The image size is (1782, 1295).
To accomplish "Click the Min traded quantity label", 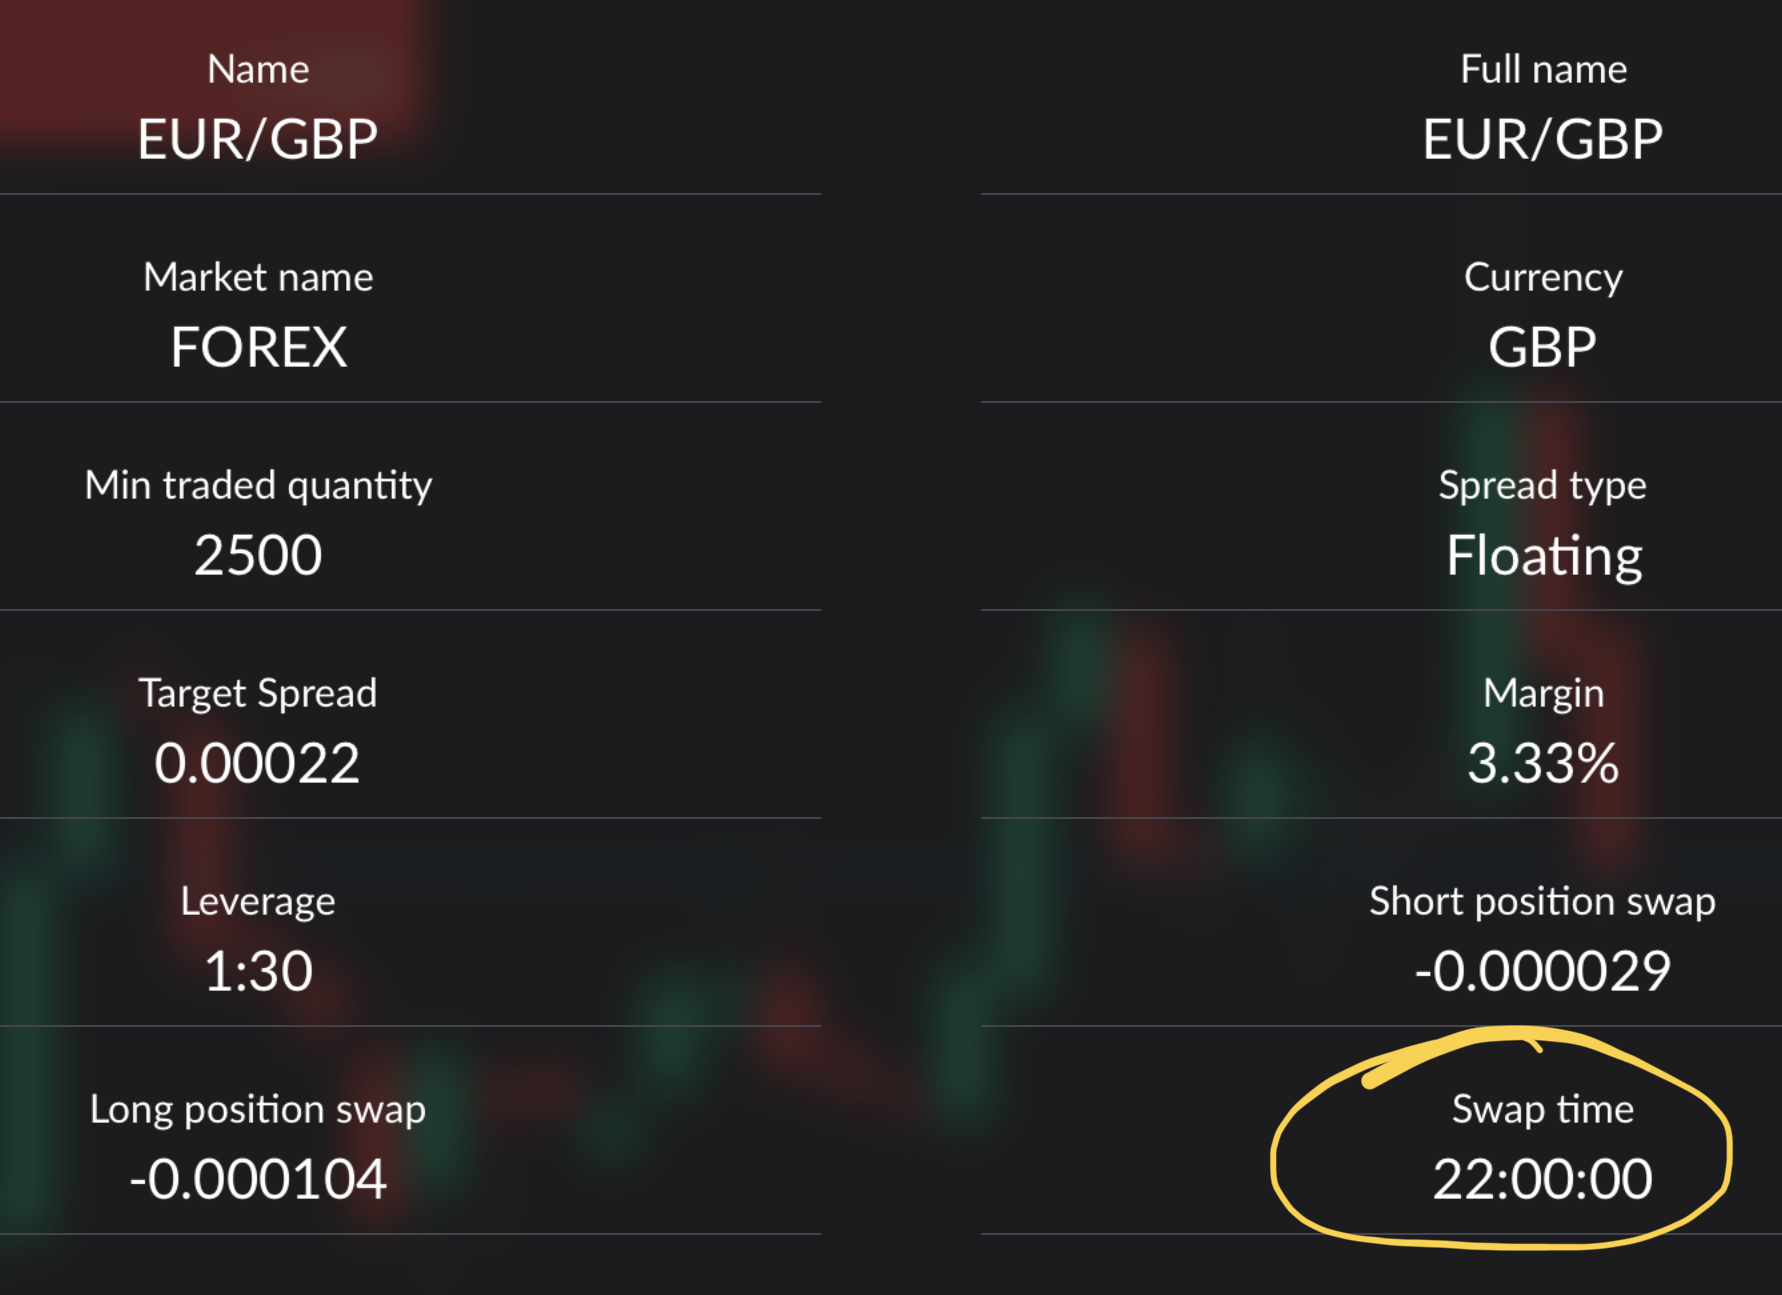I will point(258,486).
